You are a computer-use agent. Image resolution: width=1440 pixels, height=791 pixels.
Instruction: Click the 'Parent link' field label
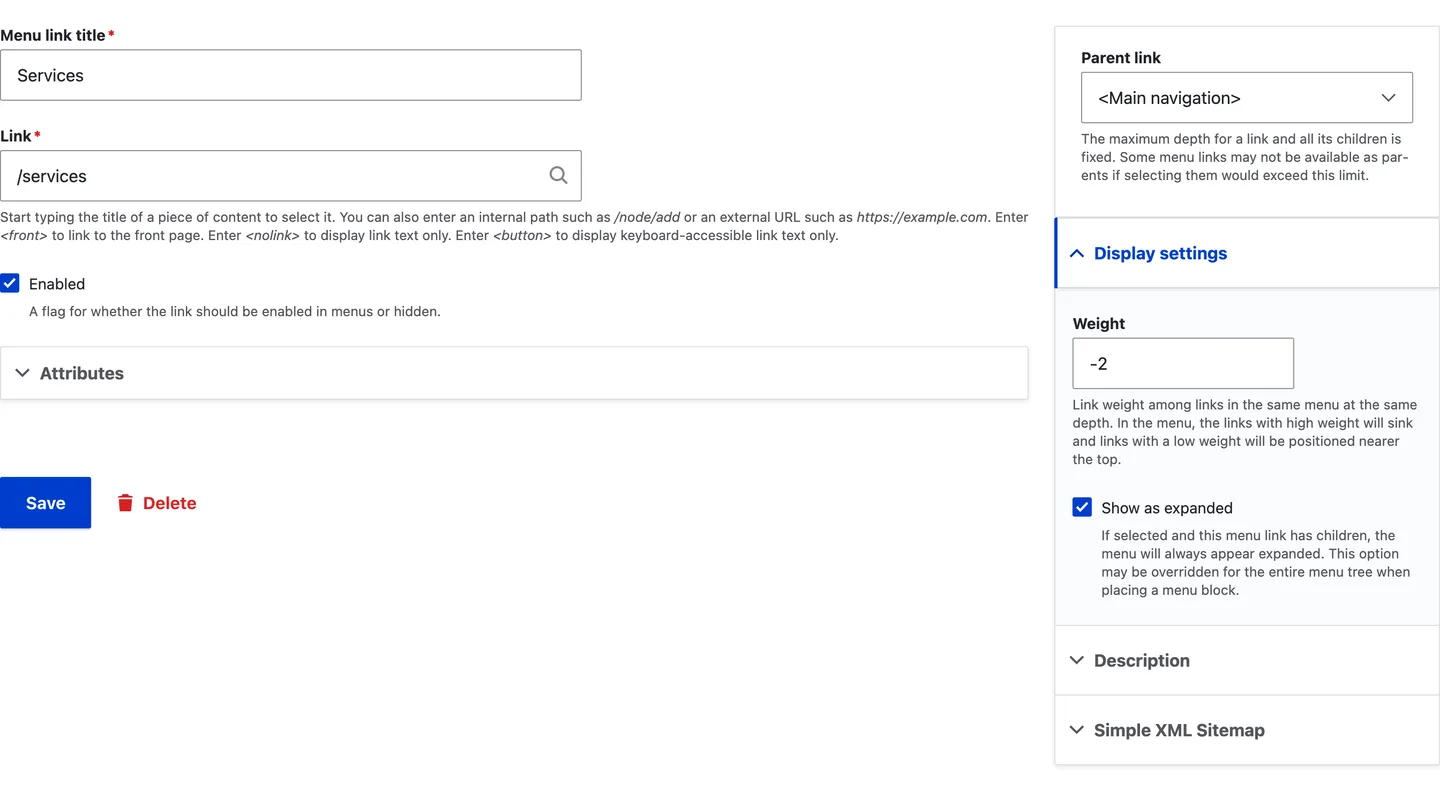point(1121,58)
